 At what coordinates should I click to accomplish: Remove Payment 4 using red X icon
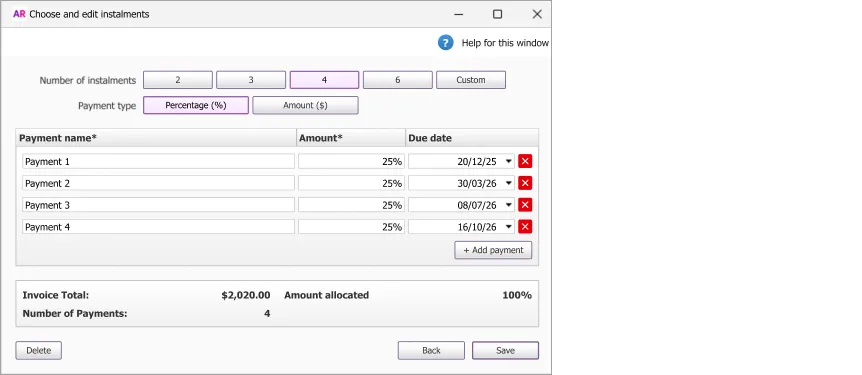[525, 227]
